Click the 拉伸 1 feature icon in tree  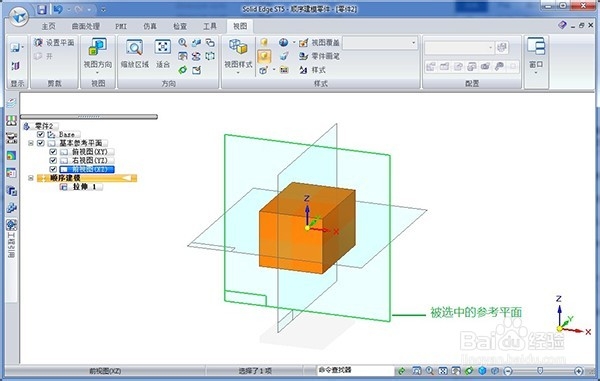(64, 187)
